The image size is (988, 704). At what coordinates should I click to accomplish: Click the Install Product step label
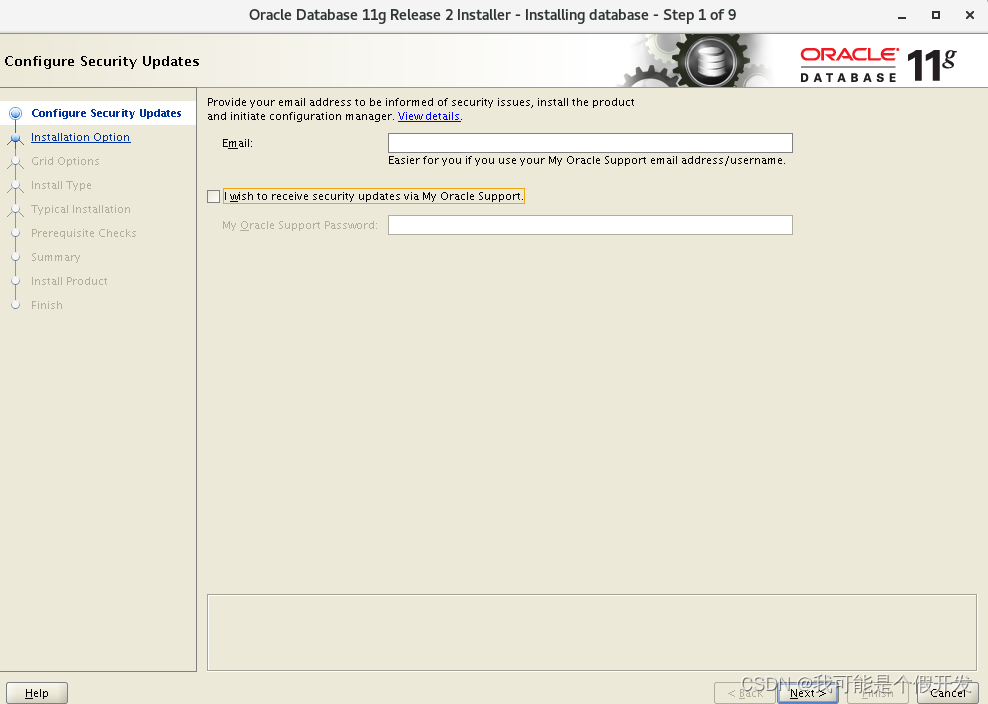point(69,280)
